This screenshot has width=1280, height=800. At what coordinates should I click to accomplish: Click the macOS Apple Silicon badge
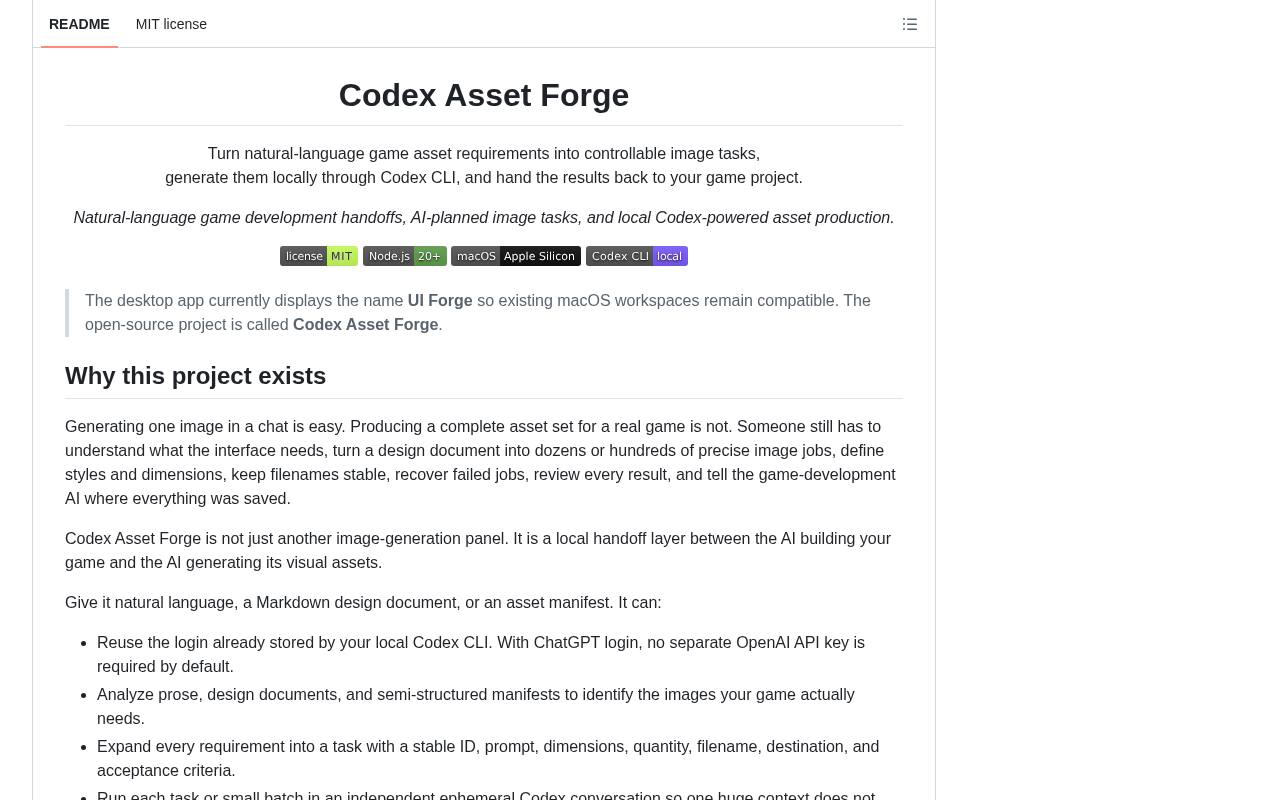coord(516,256)
